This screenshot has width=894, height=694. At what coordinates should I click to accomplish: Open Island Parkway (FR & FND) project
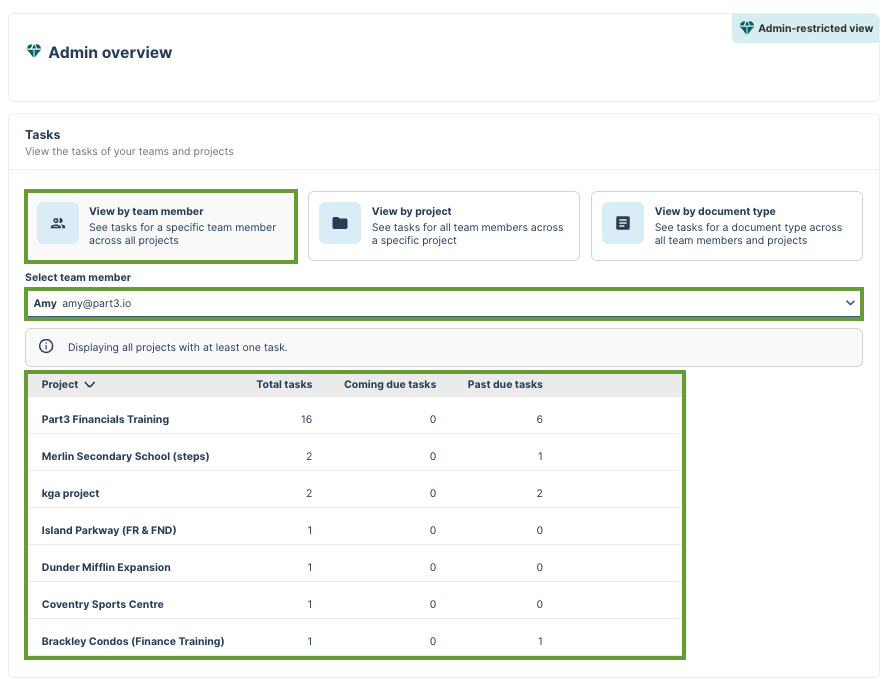355,530
